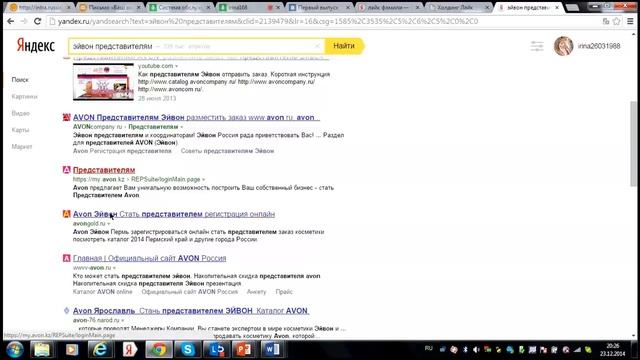Open Yandex search settings sliders icon
This screenshot has height=360, width=640.
[x=537, y=46]
